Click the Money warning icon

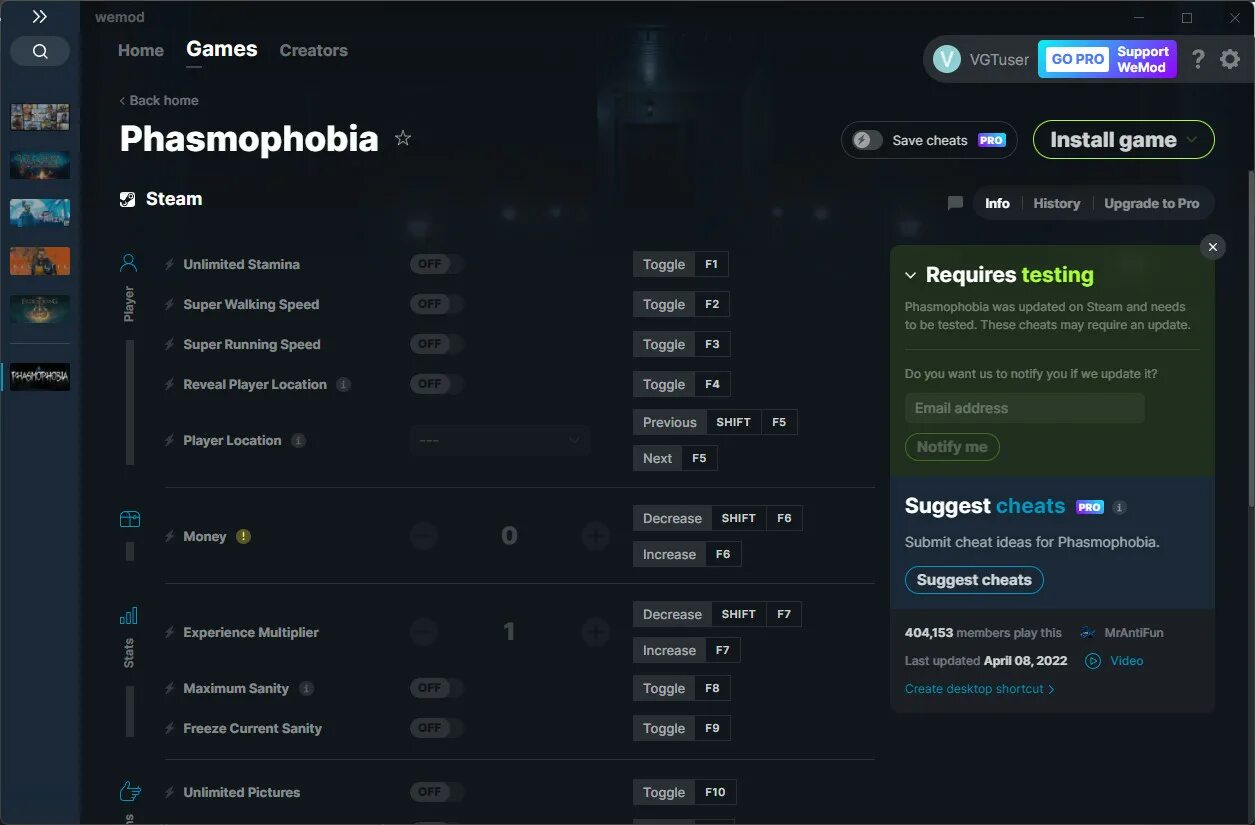click(243, 536)
